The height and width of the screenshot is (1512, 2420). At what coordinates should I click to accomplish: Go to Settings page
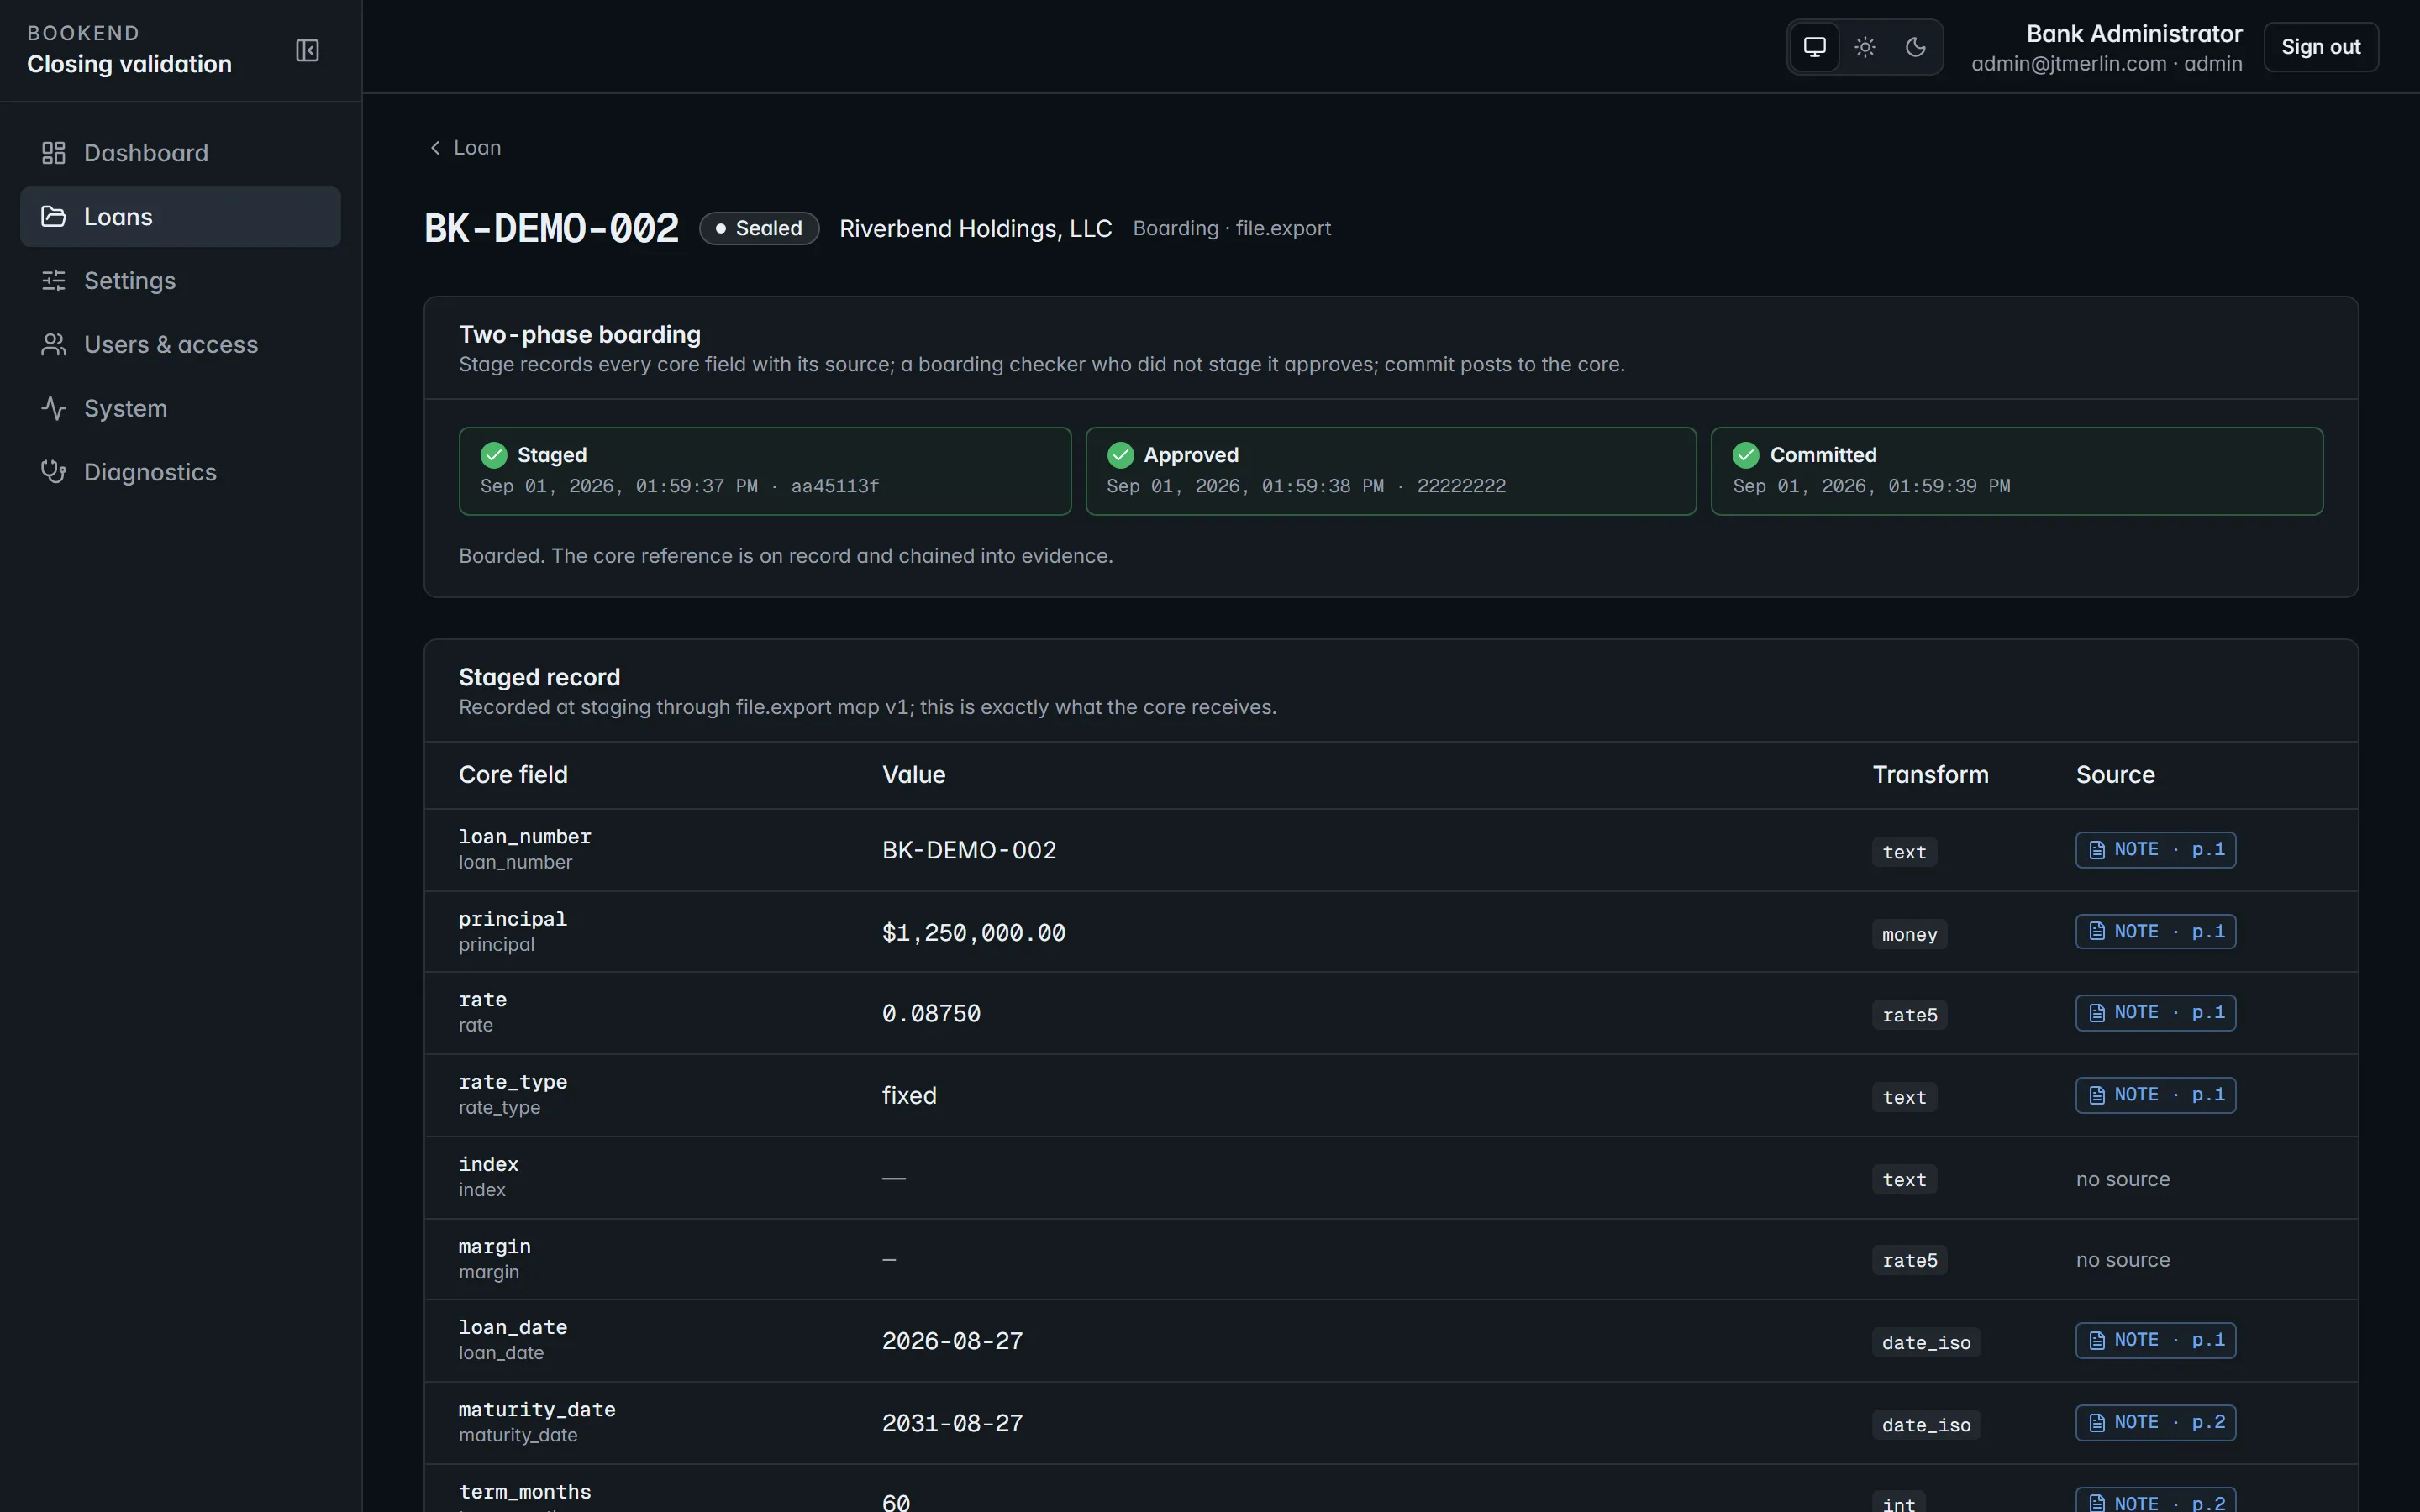click(x=180, y=281)
